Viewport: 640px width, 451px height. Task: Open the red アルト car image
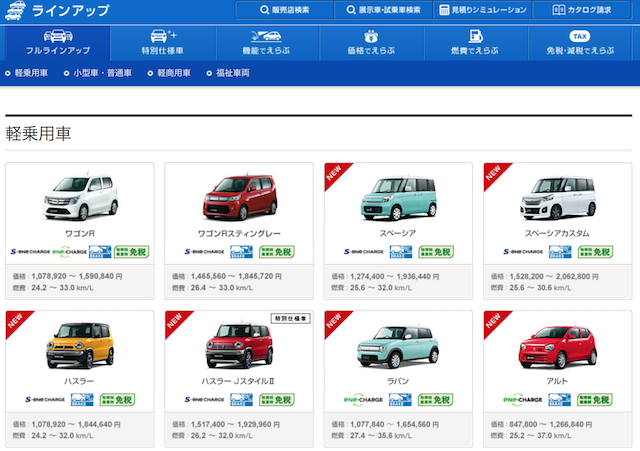pyautogui.click(x=558, y=347)
